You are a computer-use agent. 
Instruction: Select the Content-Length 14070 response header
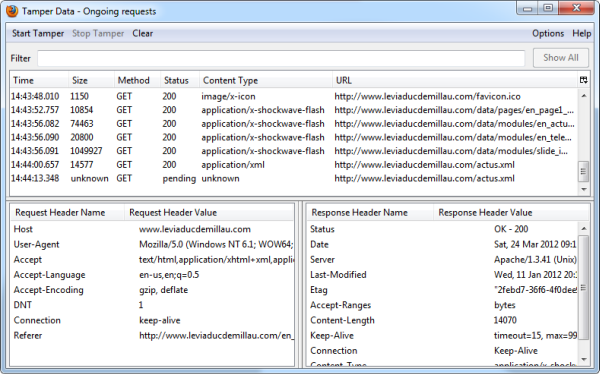443,320
